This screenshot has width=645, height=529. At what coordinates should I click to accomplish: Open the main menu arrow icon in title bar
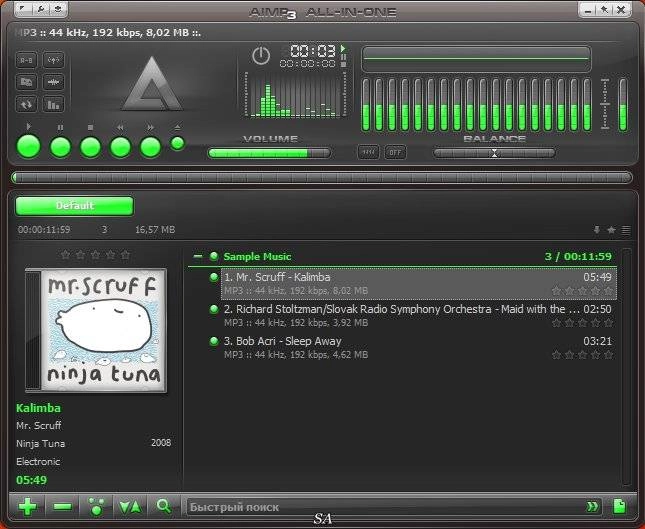(24, 9)
